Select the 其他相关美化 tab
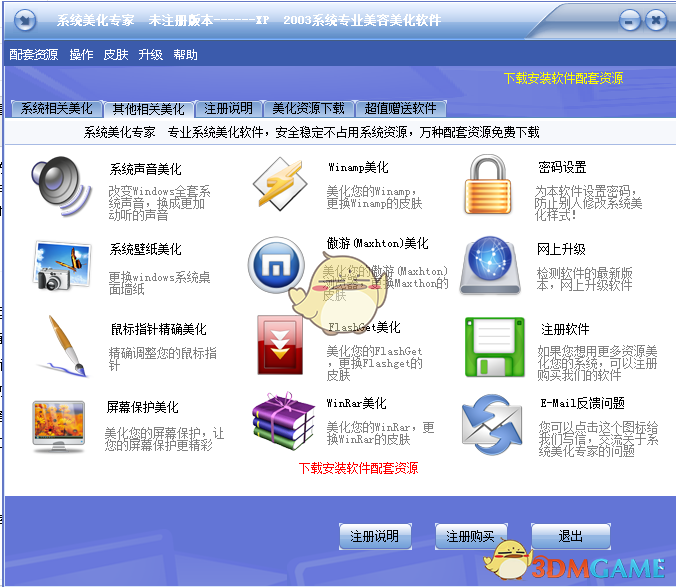 [x=148, y=109]
